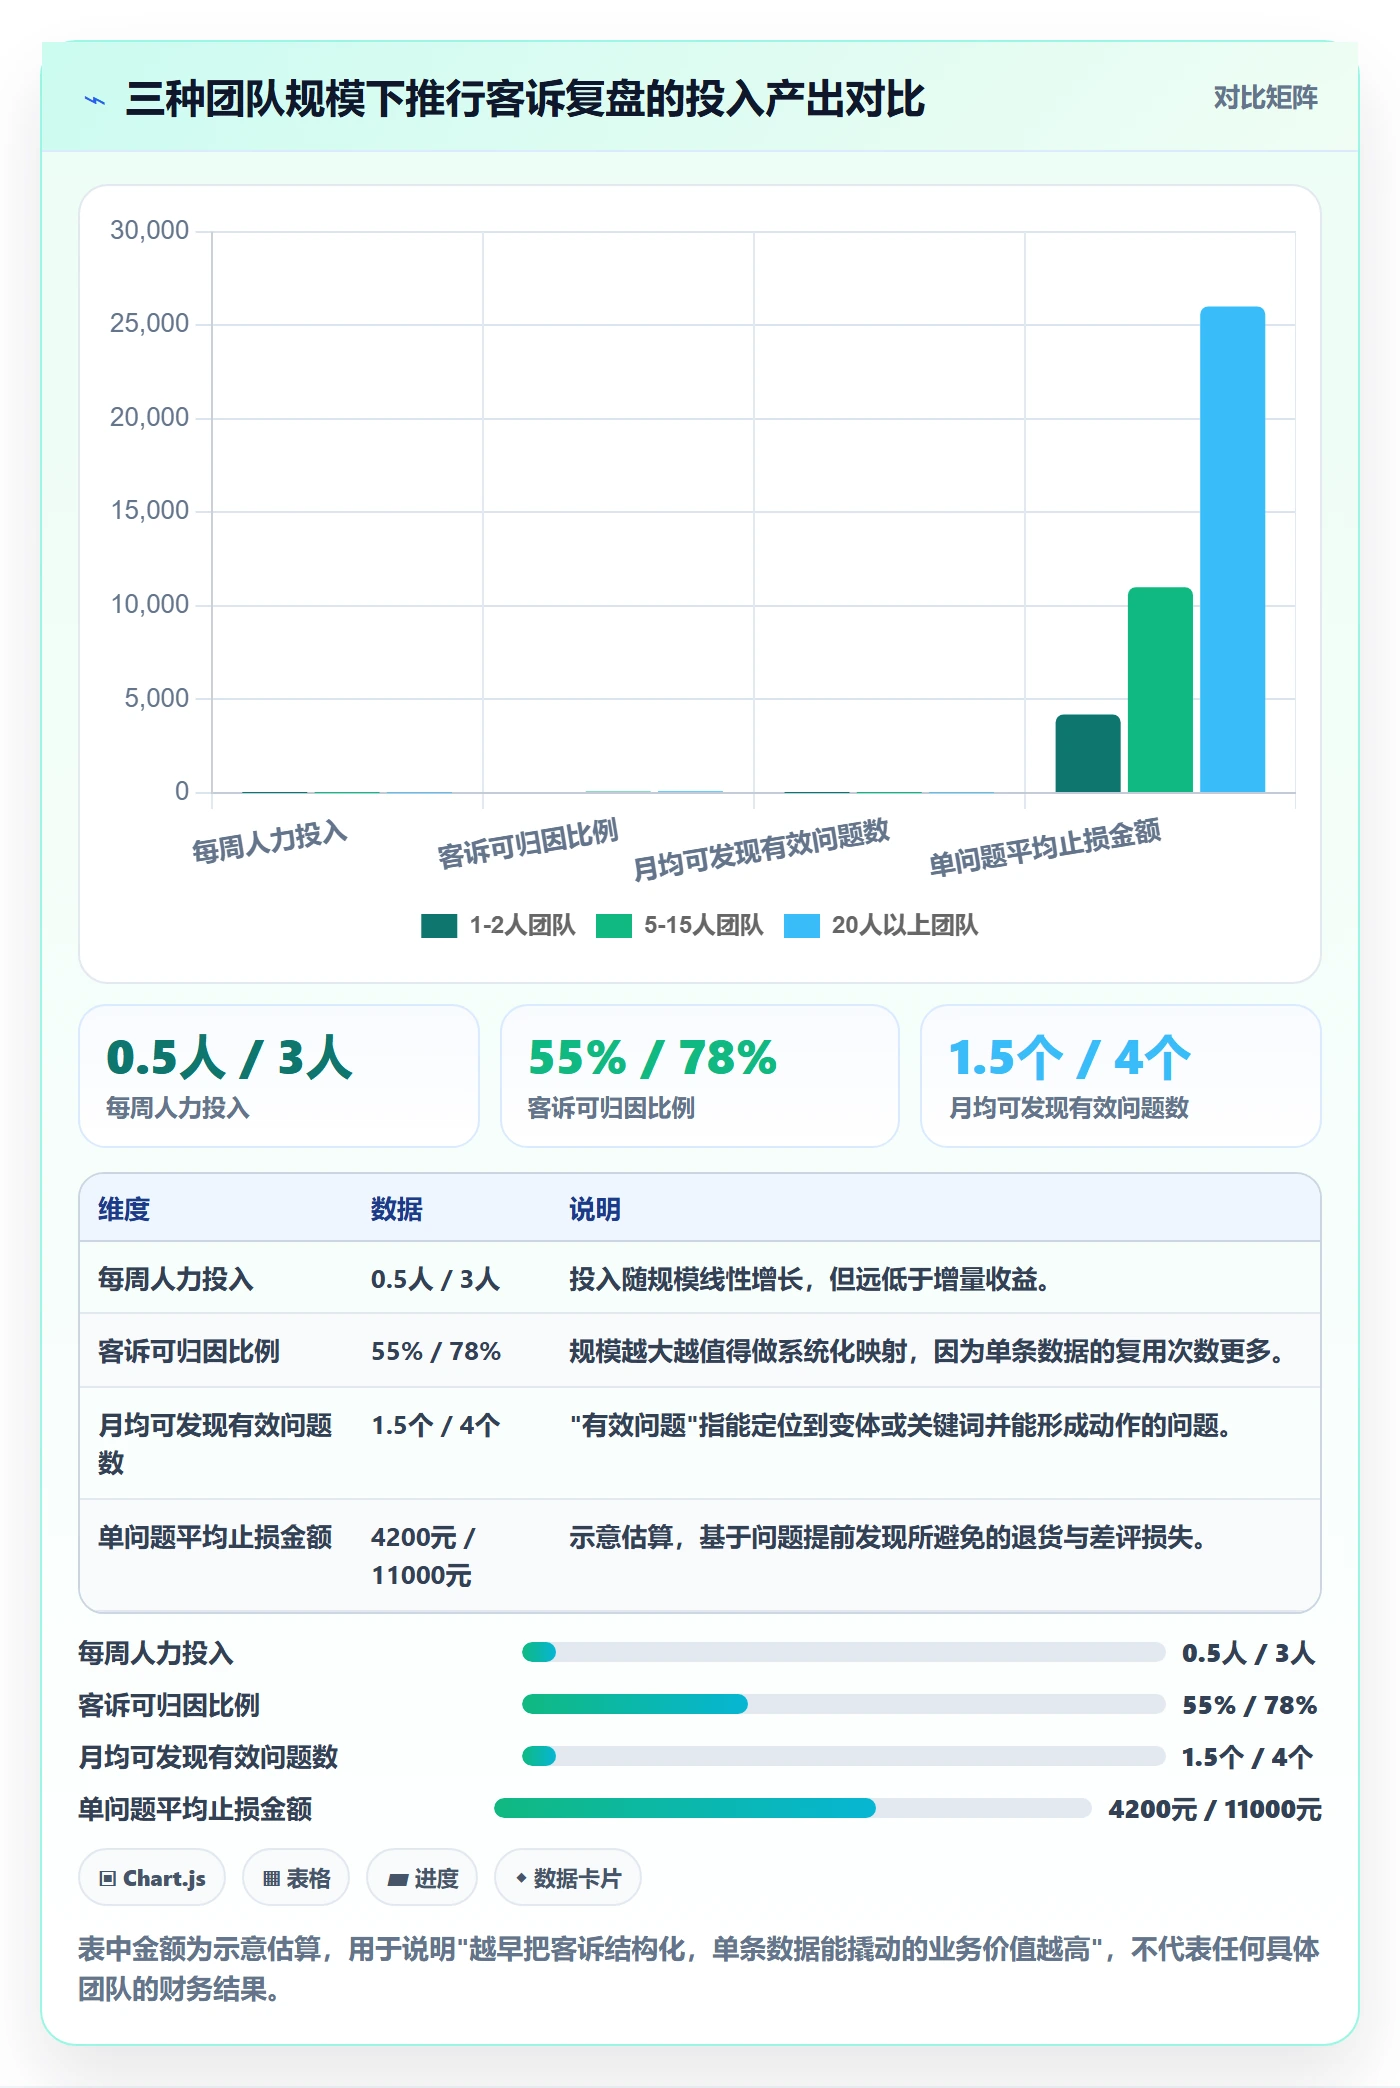Click the 月均可发现有效问题数 x-axis label
This screenshot has width=1400, height=2088.
761,849
